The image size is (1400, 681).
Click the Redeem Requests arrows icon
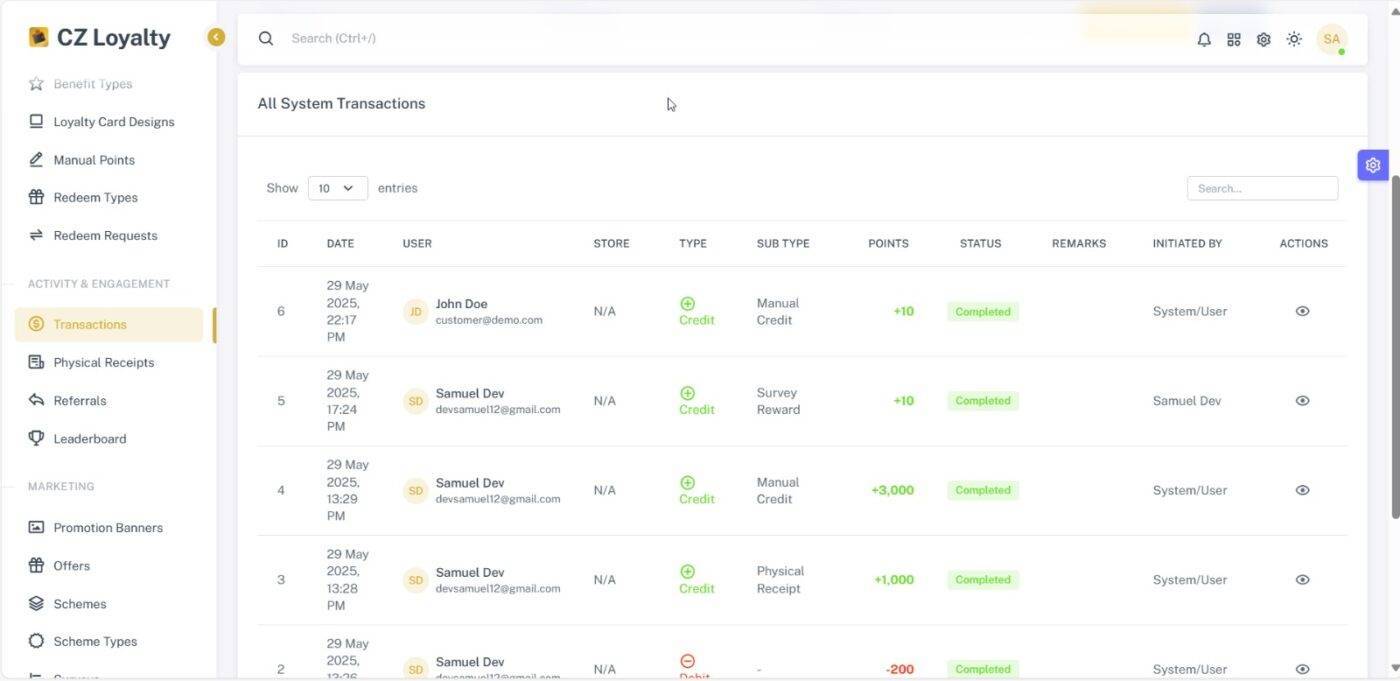click(36, 235)
